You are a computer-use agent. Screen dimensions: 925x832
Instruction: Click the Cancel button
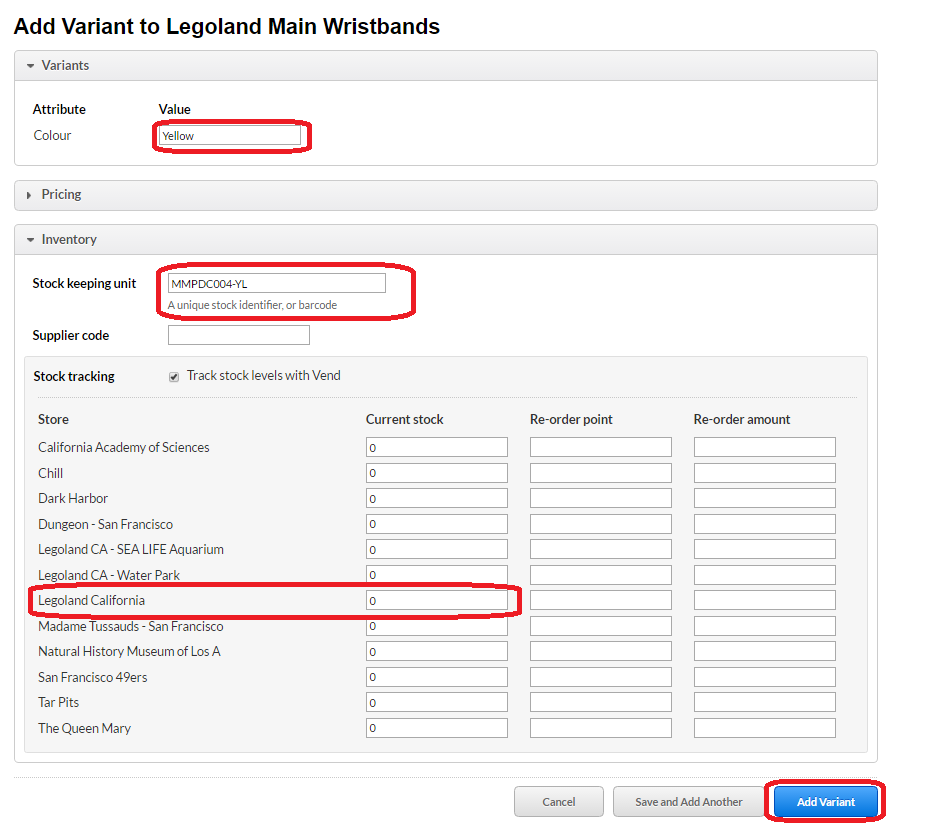point(559,801)
